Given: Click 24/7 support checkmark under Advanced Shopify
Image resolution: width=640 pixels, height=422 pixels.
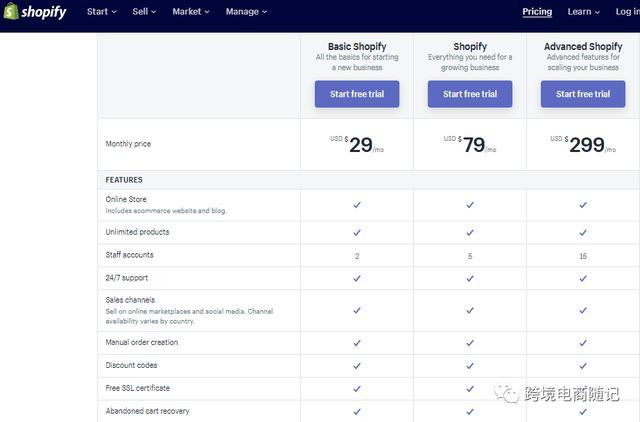Looking at the screenshot, I should pyautogui.click(x=583, y=278).
